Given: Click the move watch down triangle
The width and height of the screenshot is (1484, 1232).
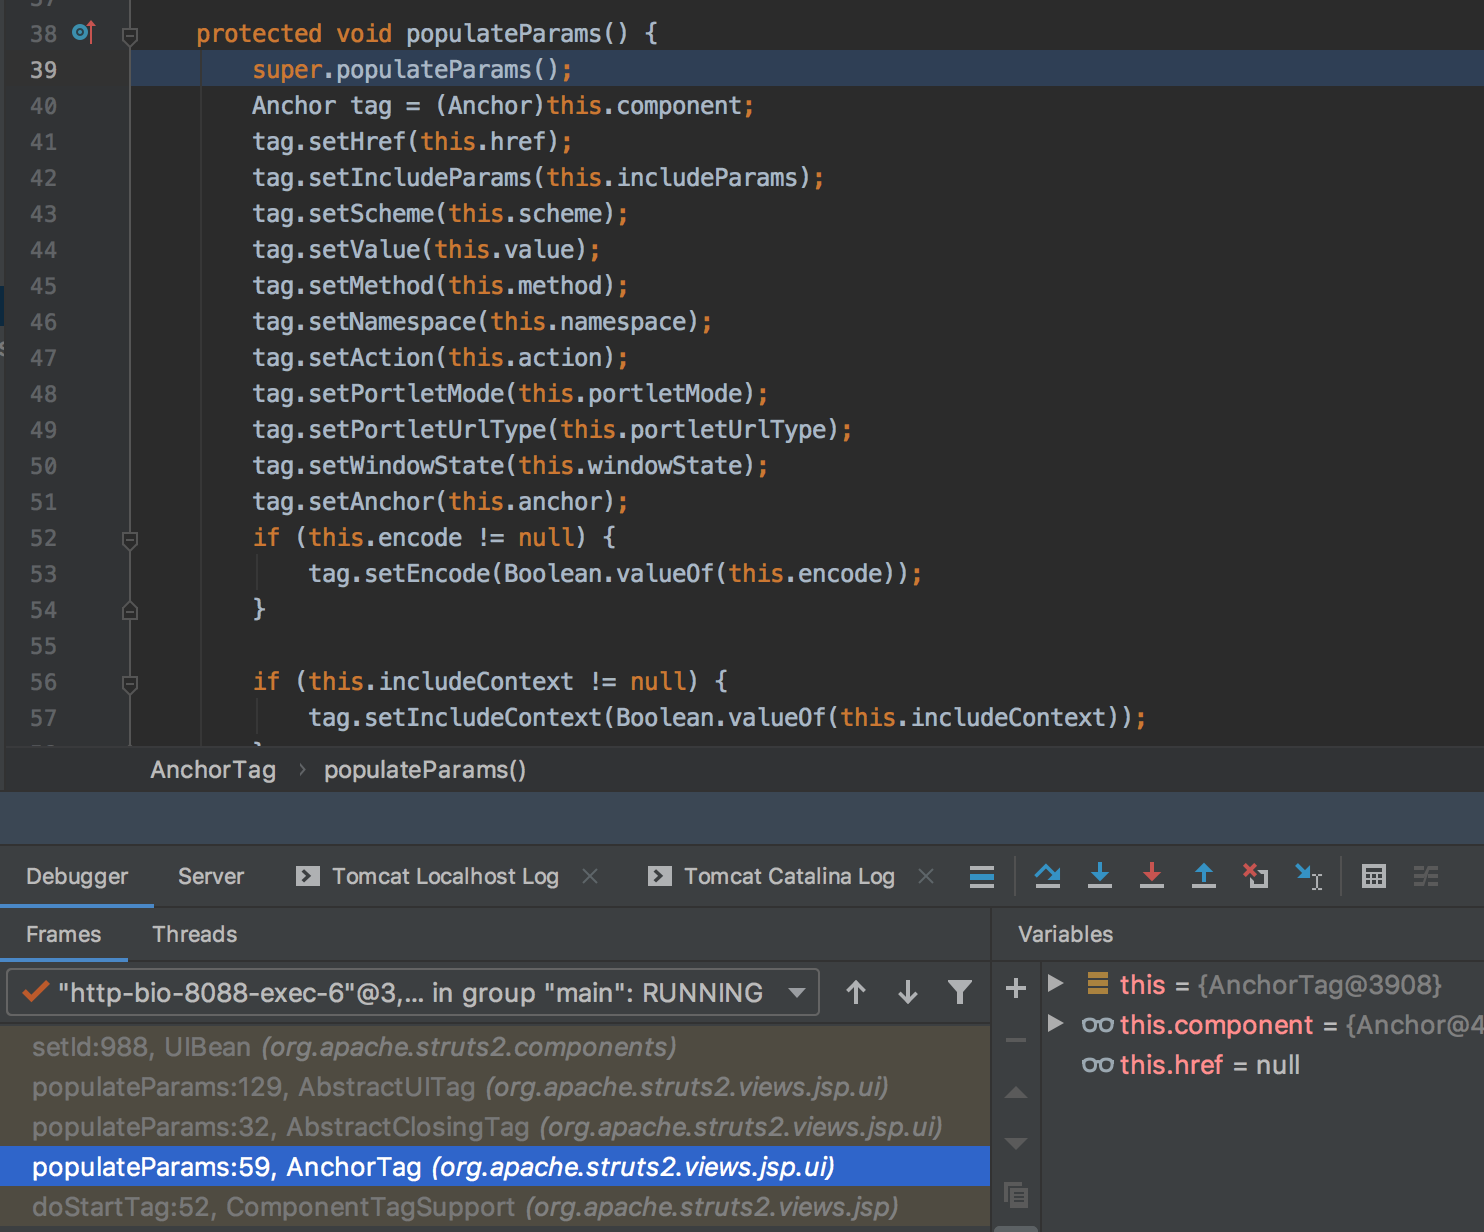Looking at the screenshot, I should point(1016,1144).
